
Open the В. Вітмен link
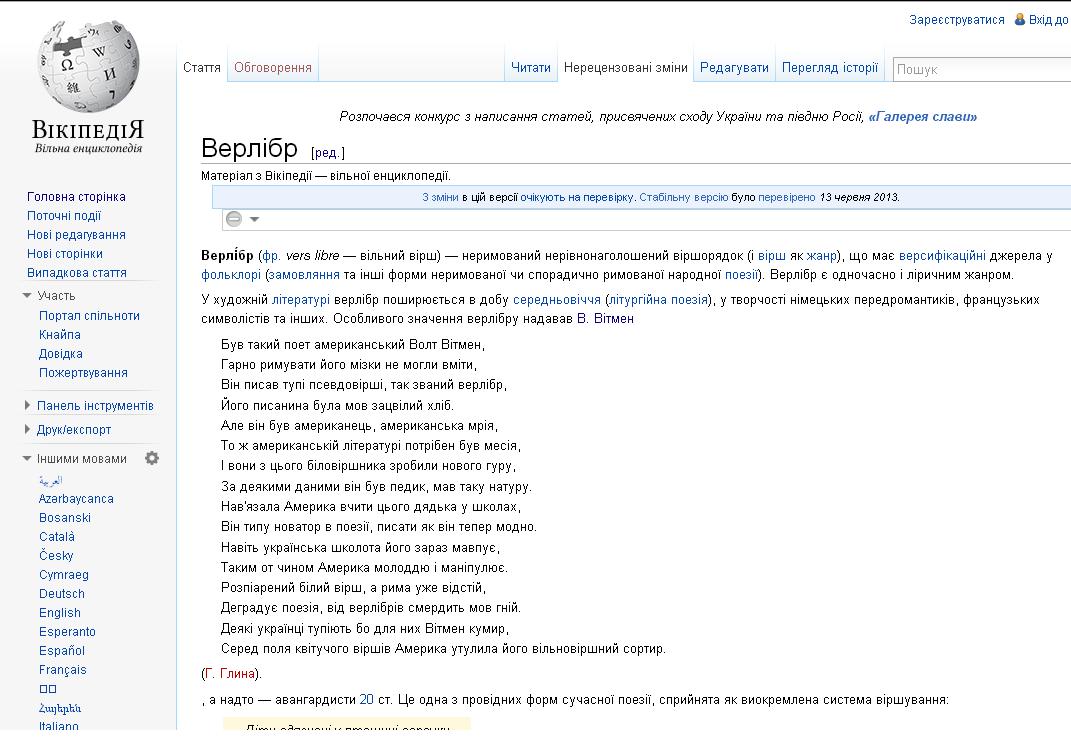point(605,318)
